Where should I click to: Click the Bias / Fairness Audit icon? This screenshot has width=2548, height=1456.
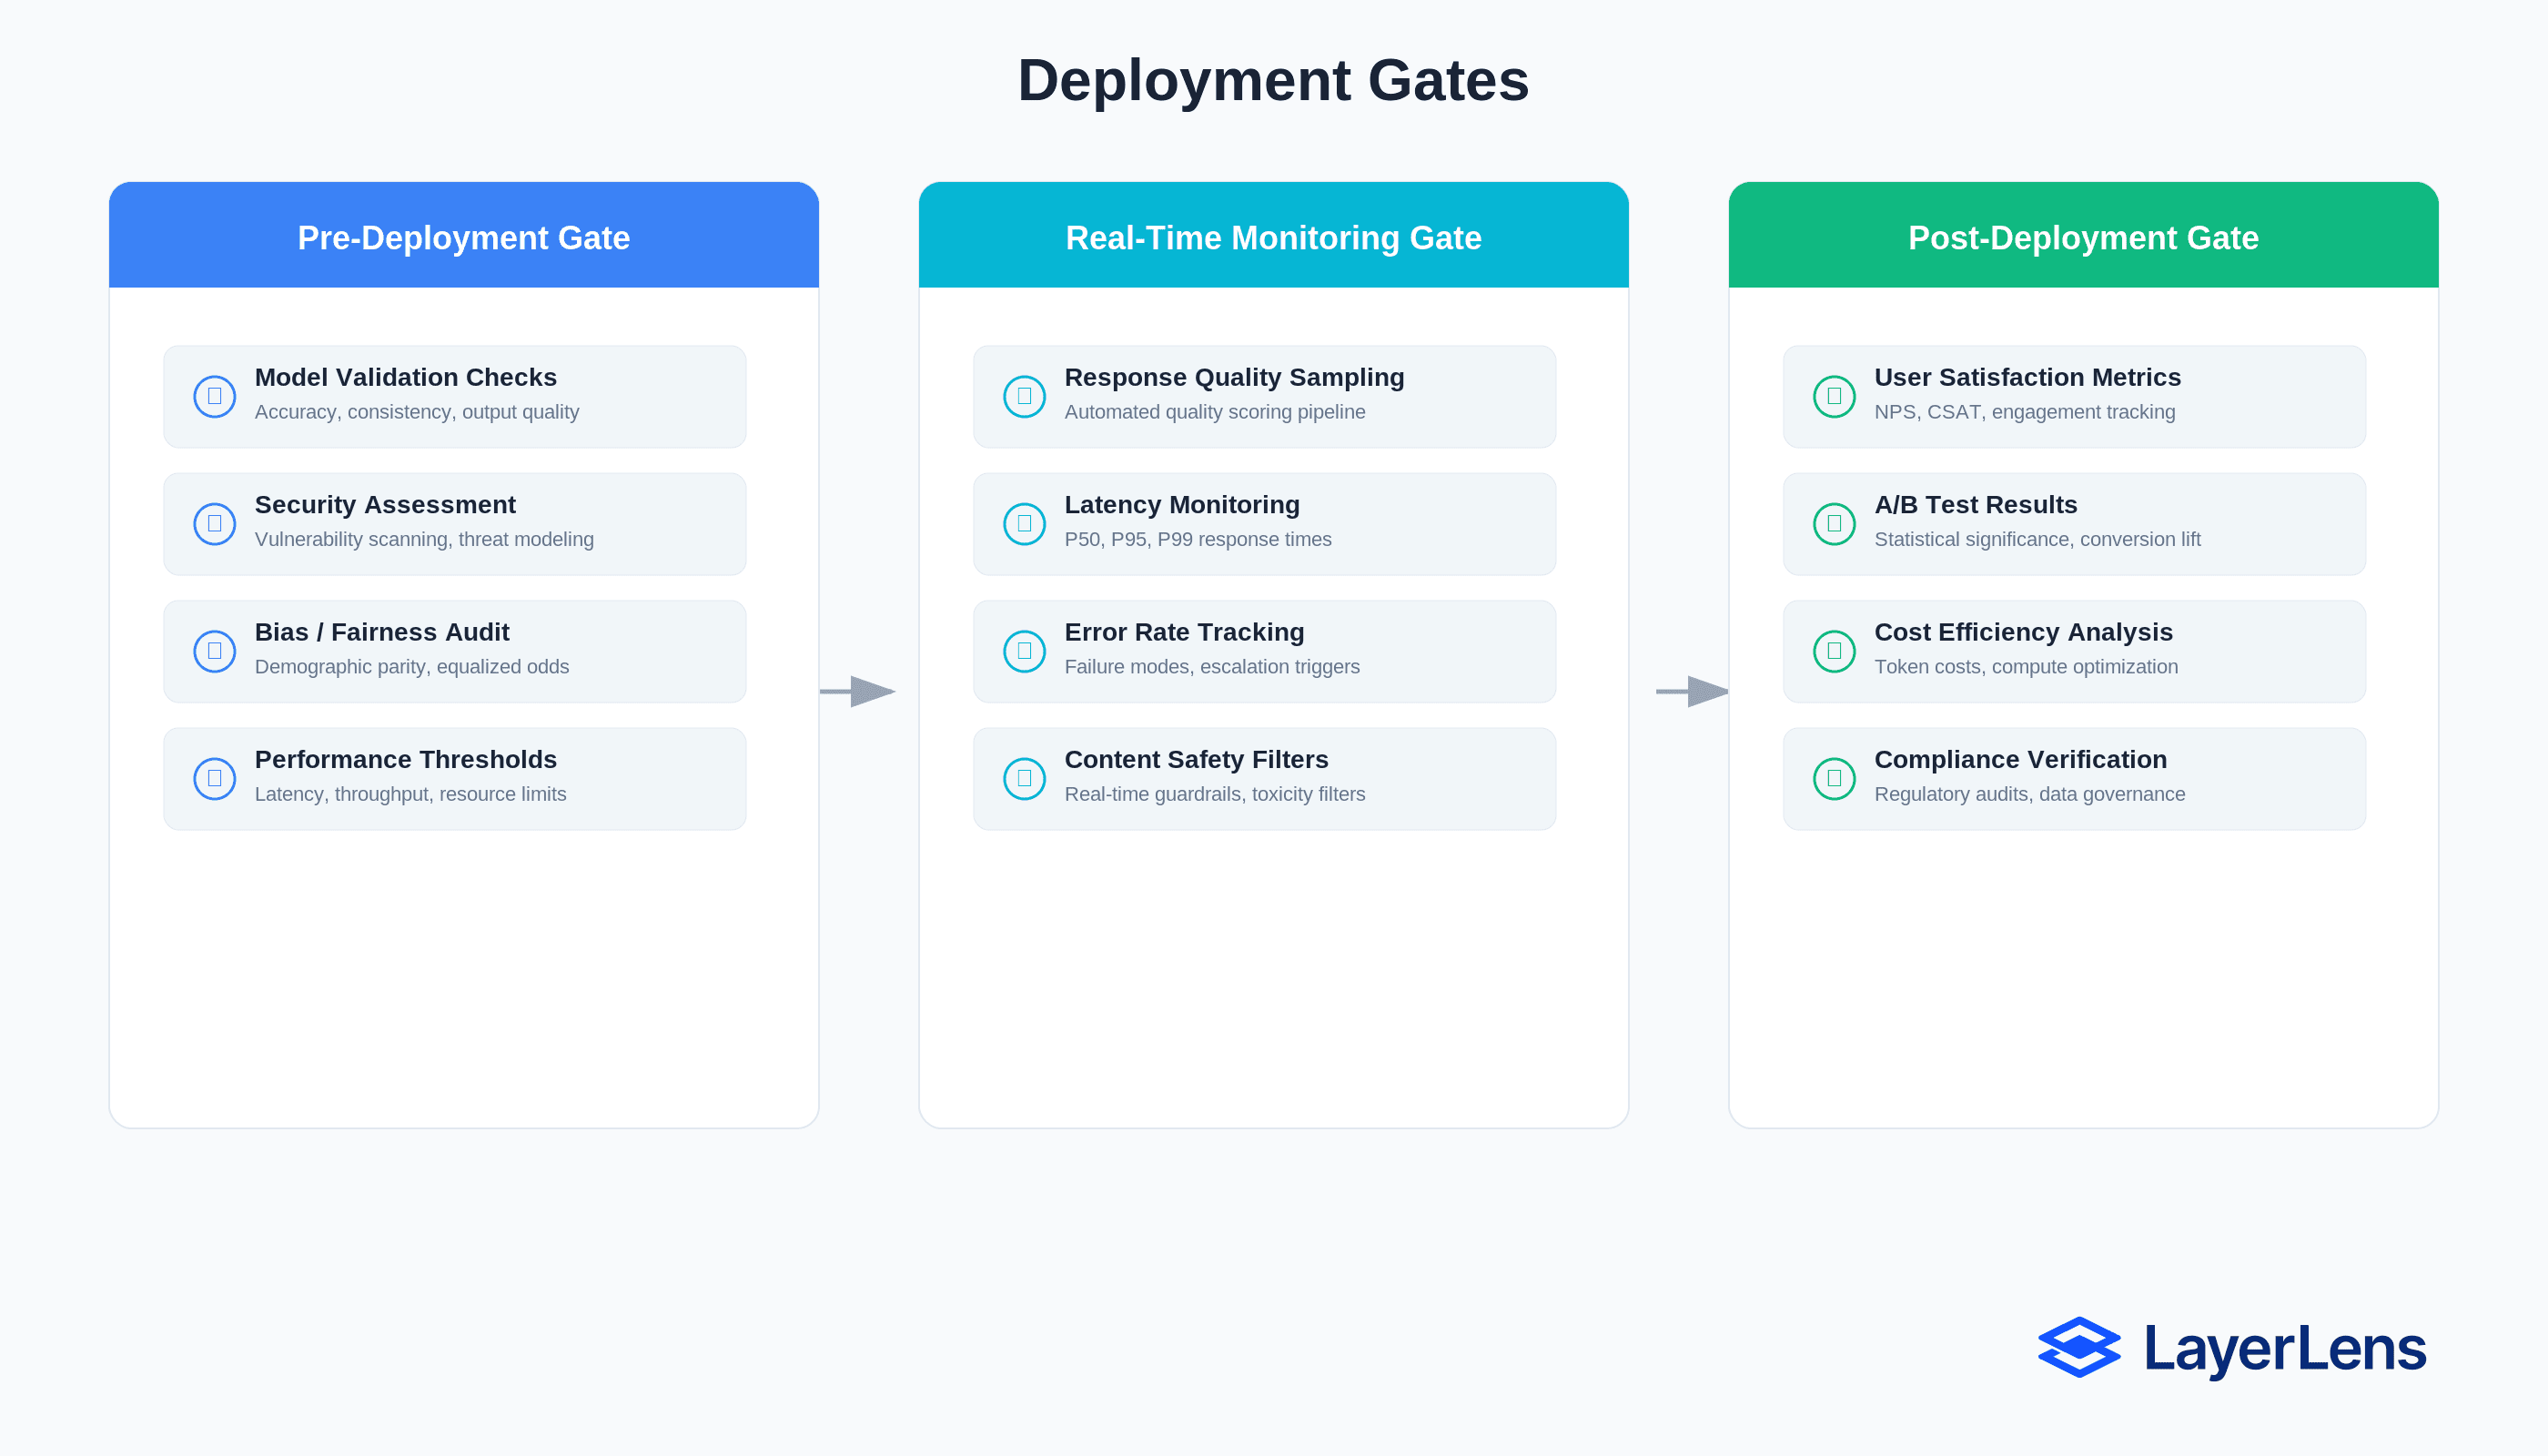point(214,651)
